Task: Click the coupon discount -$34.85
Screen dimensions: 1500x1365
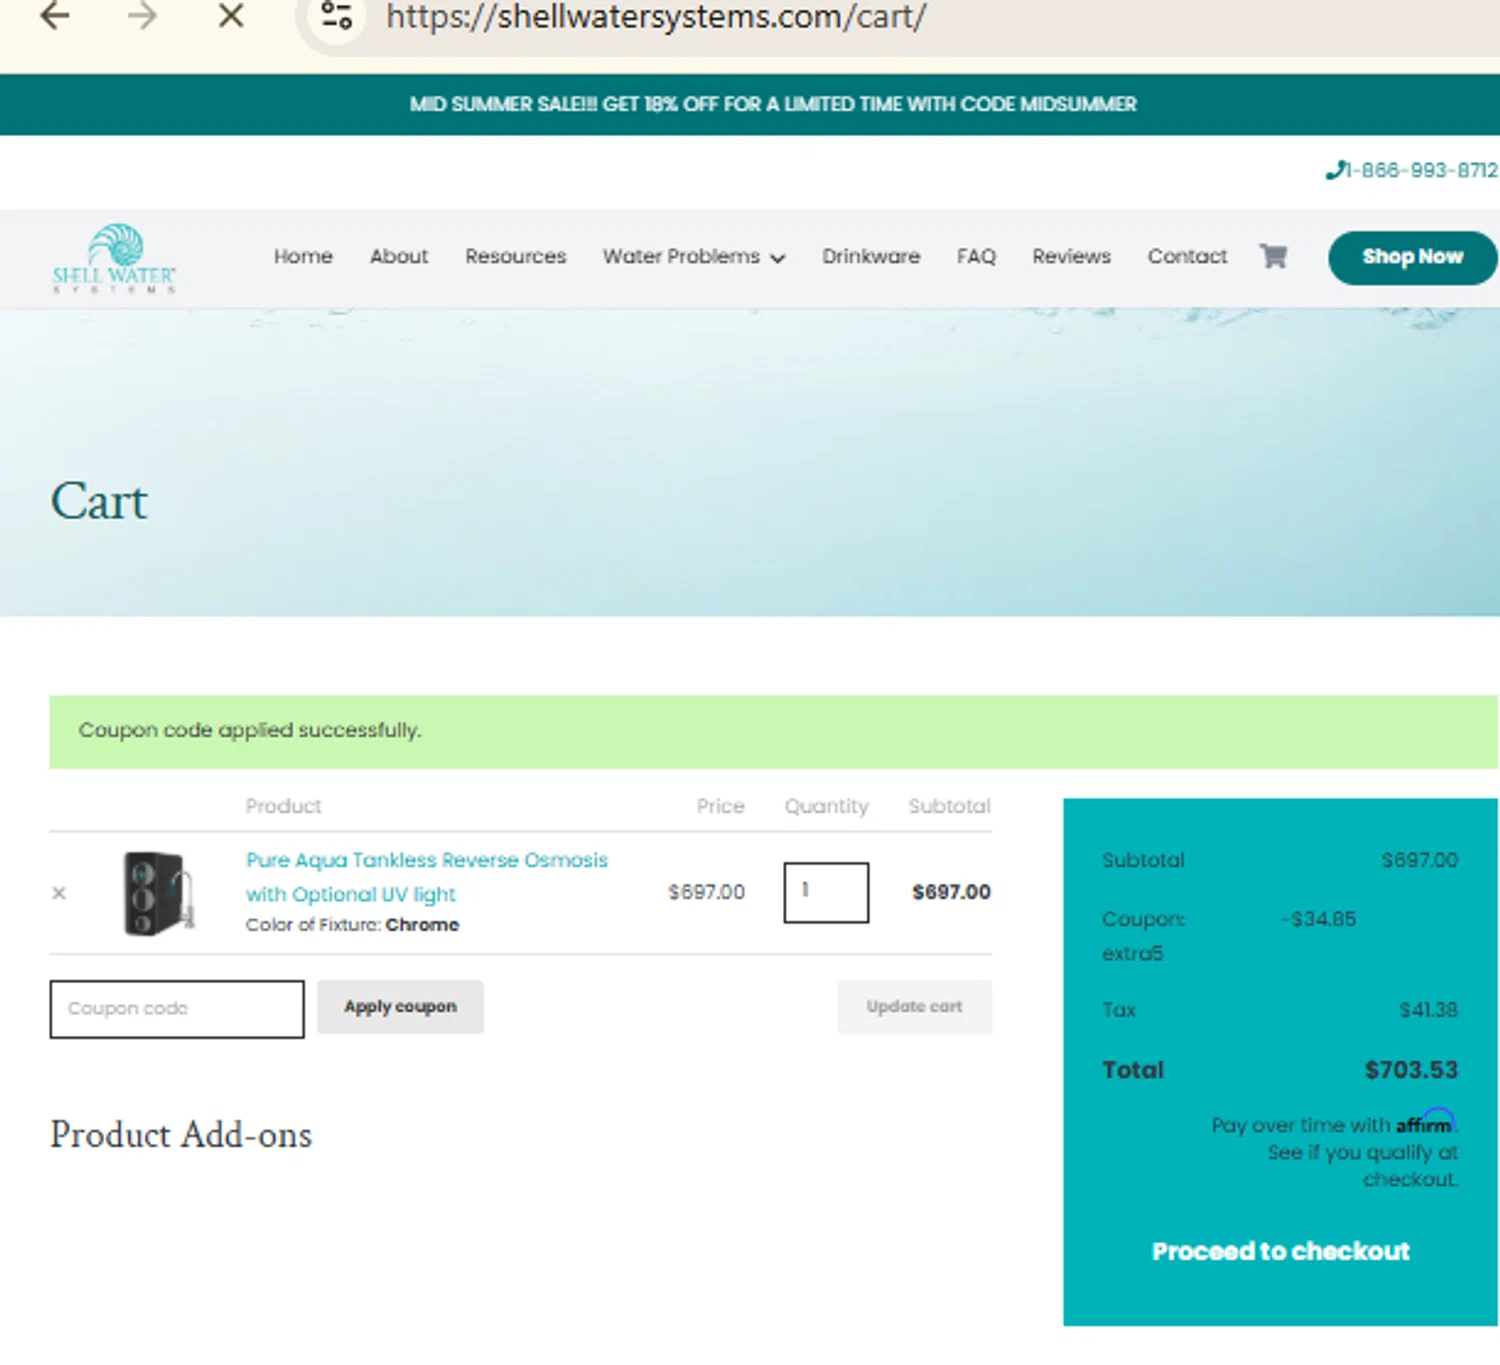Action: 1319,919
